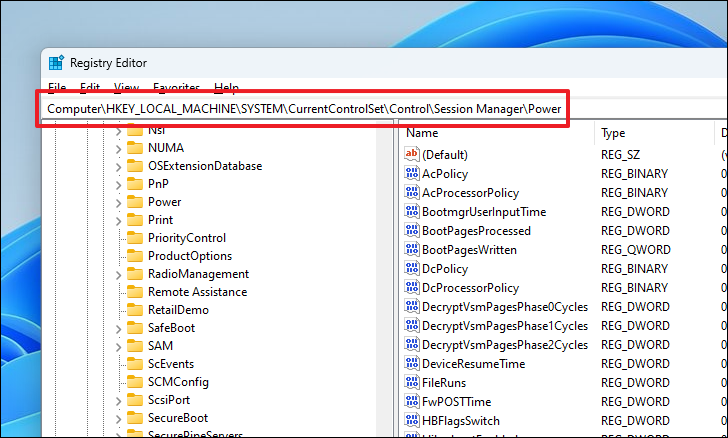
Task: Expand the SAM key
Action: point(118,347)
